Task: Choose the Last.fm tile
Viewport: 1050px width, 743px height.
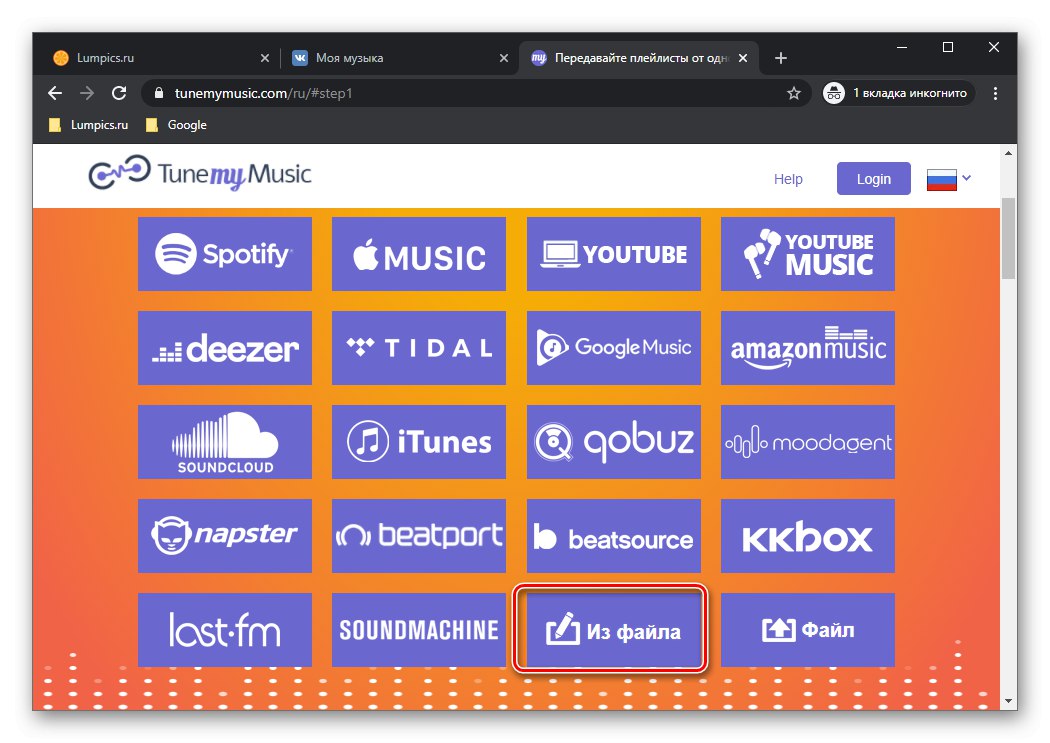Action: pyautogui.click(x=225, y=630)
